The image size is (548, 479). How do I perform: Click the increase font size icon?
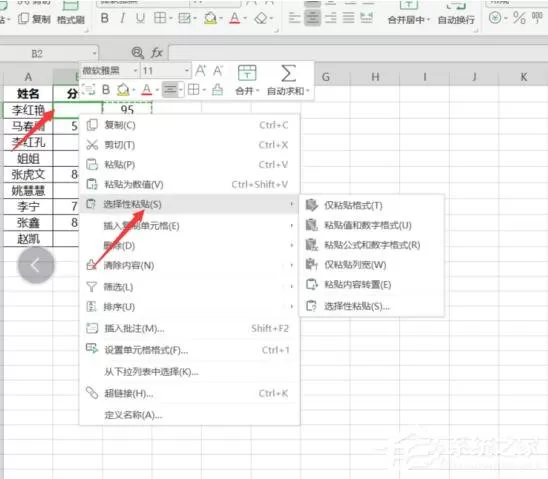click(x=201, y=71)
